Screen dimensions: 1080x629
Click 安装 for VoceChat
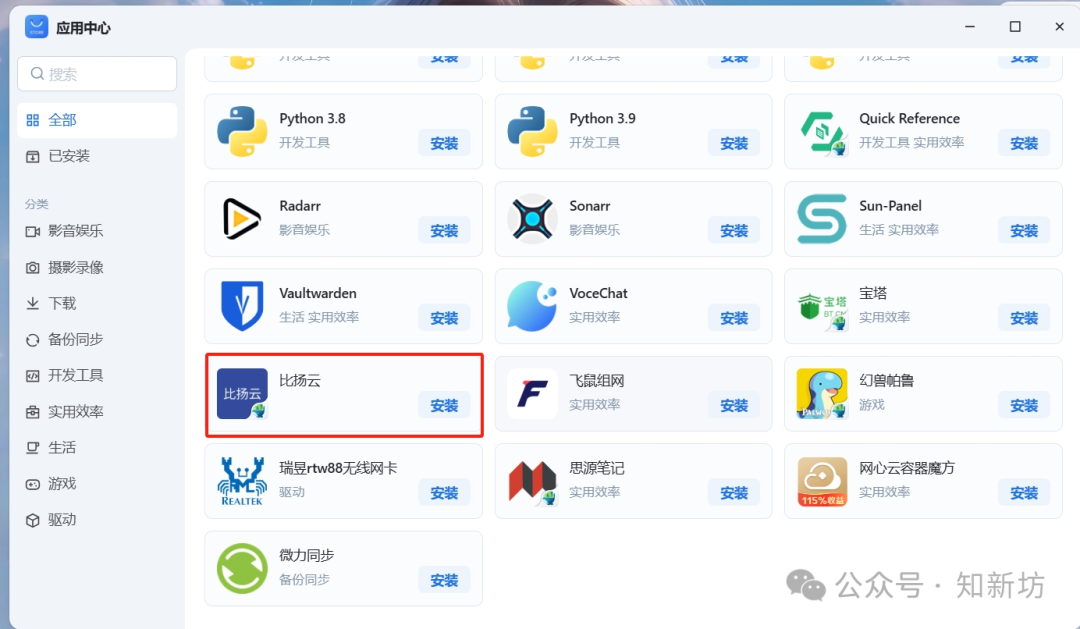point(734,318)
